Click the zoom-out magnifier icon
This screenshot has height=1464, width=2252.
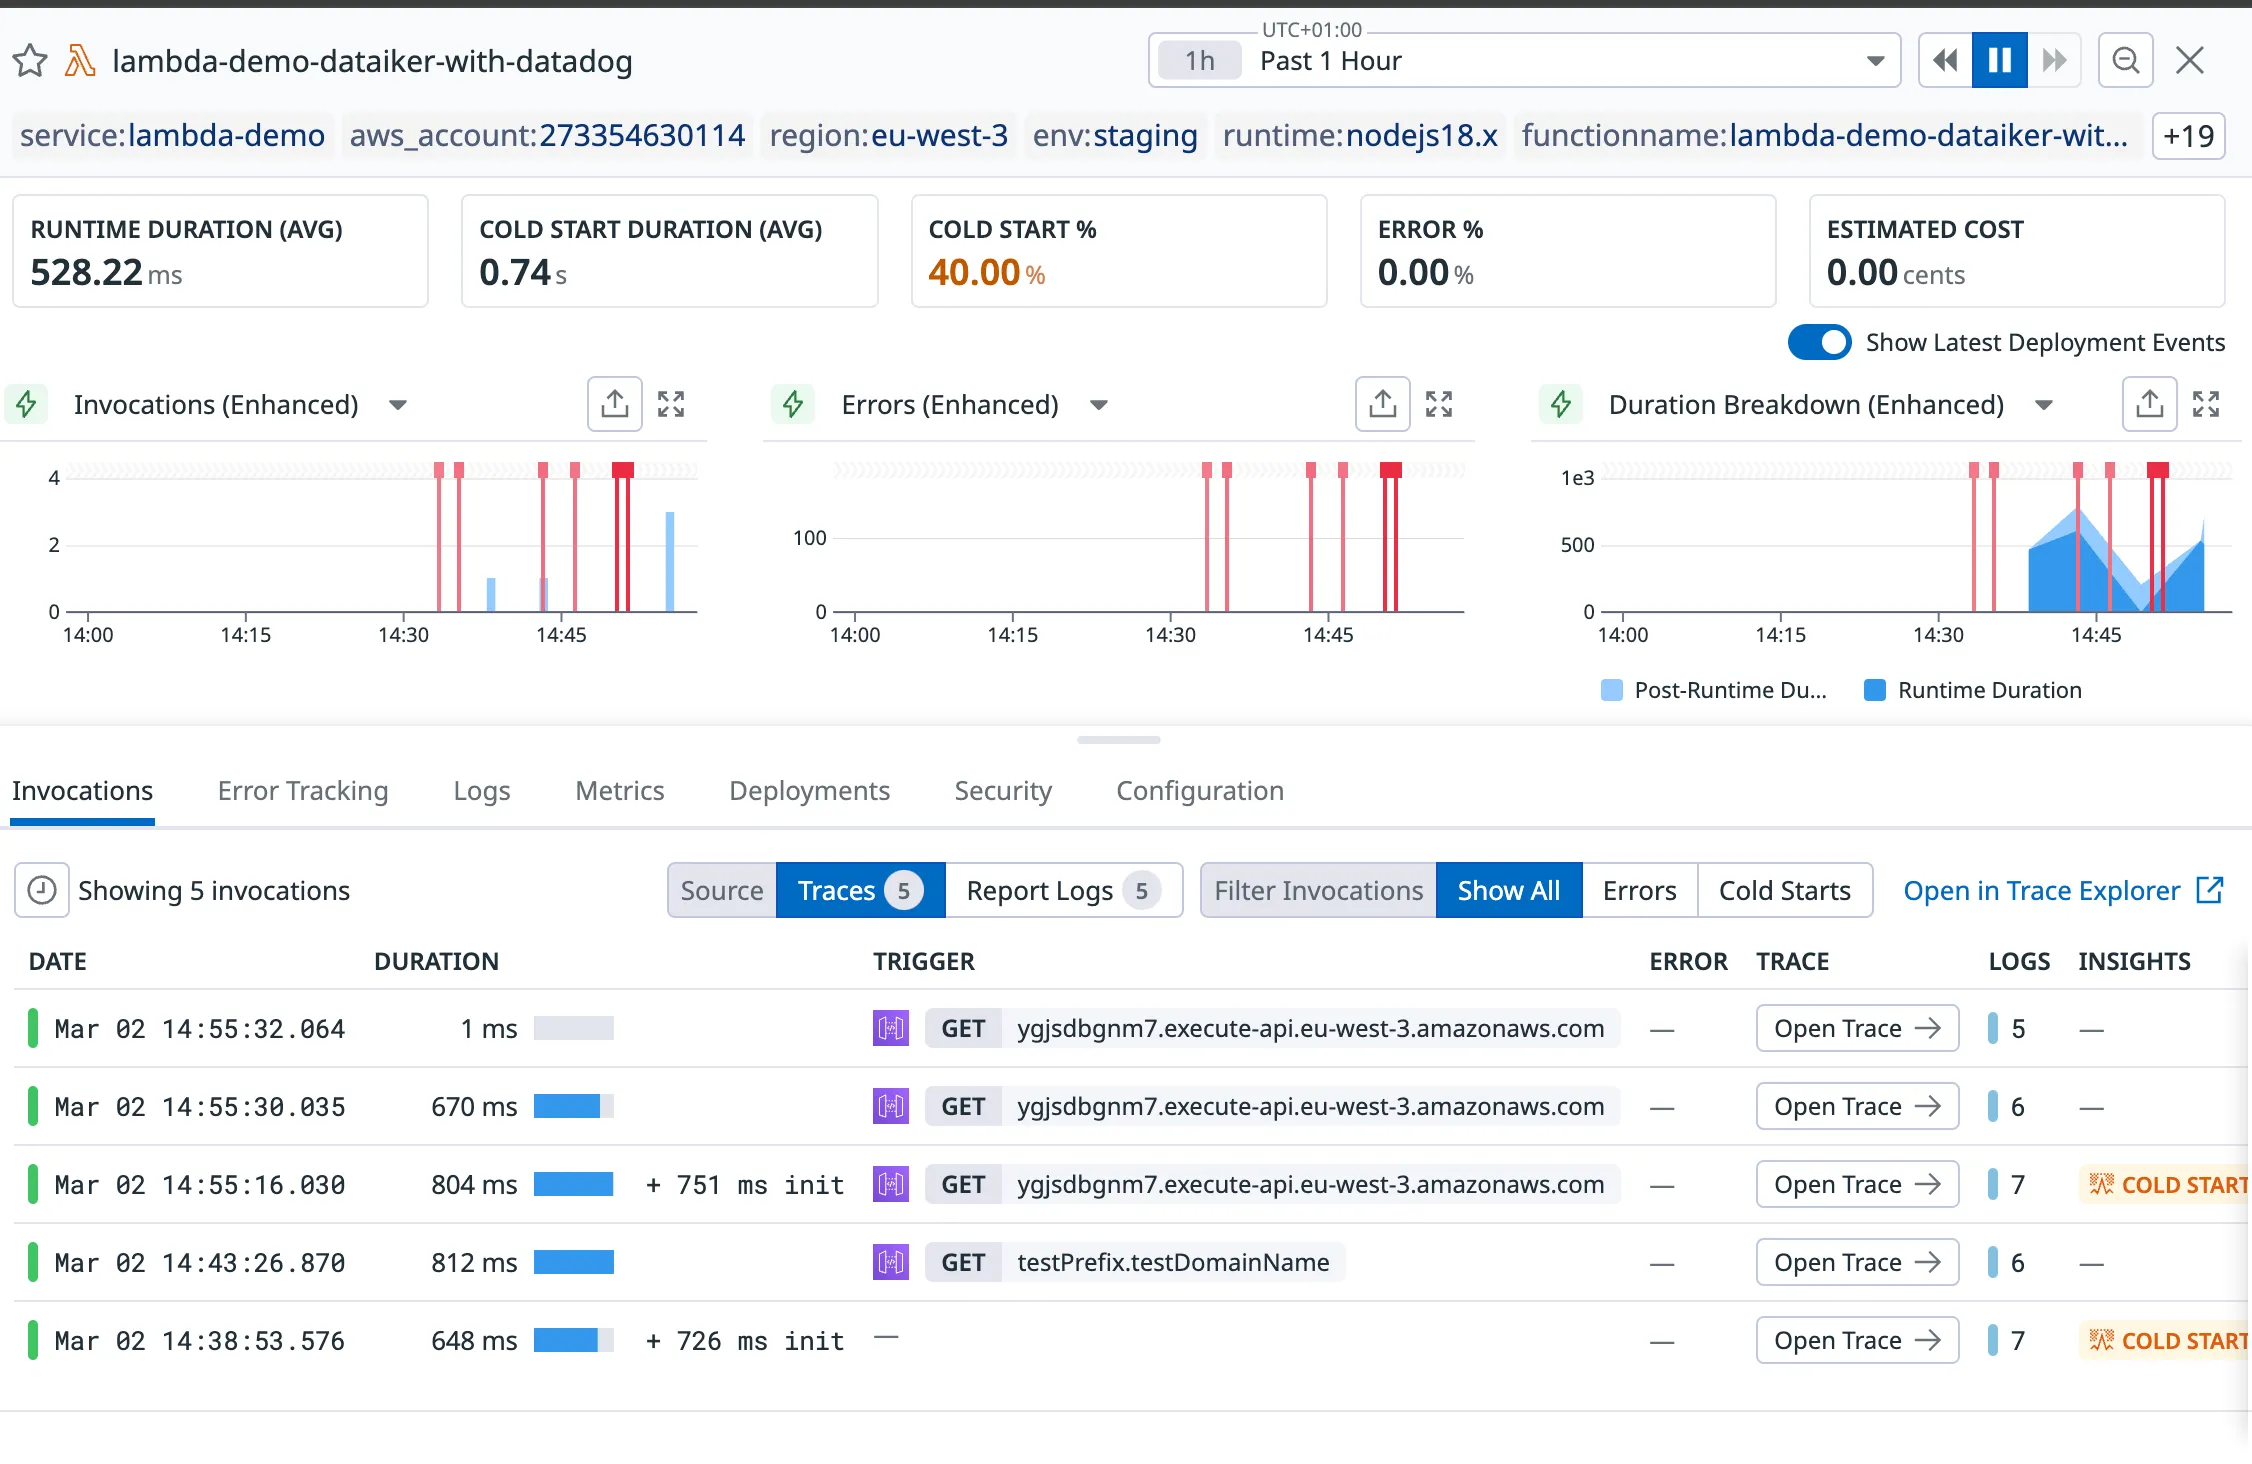click(2125, 61)
